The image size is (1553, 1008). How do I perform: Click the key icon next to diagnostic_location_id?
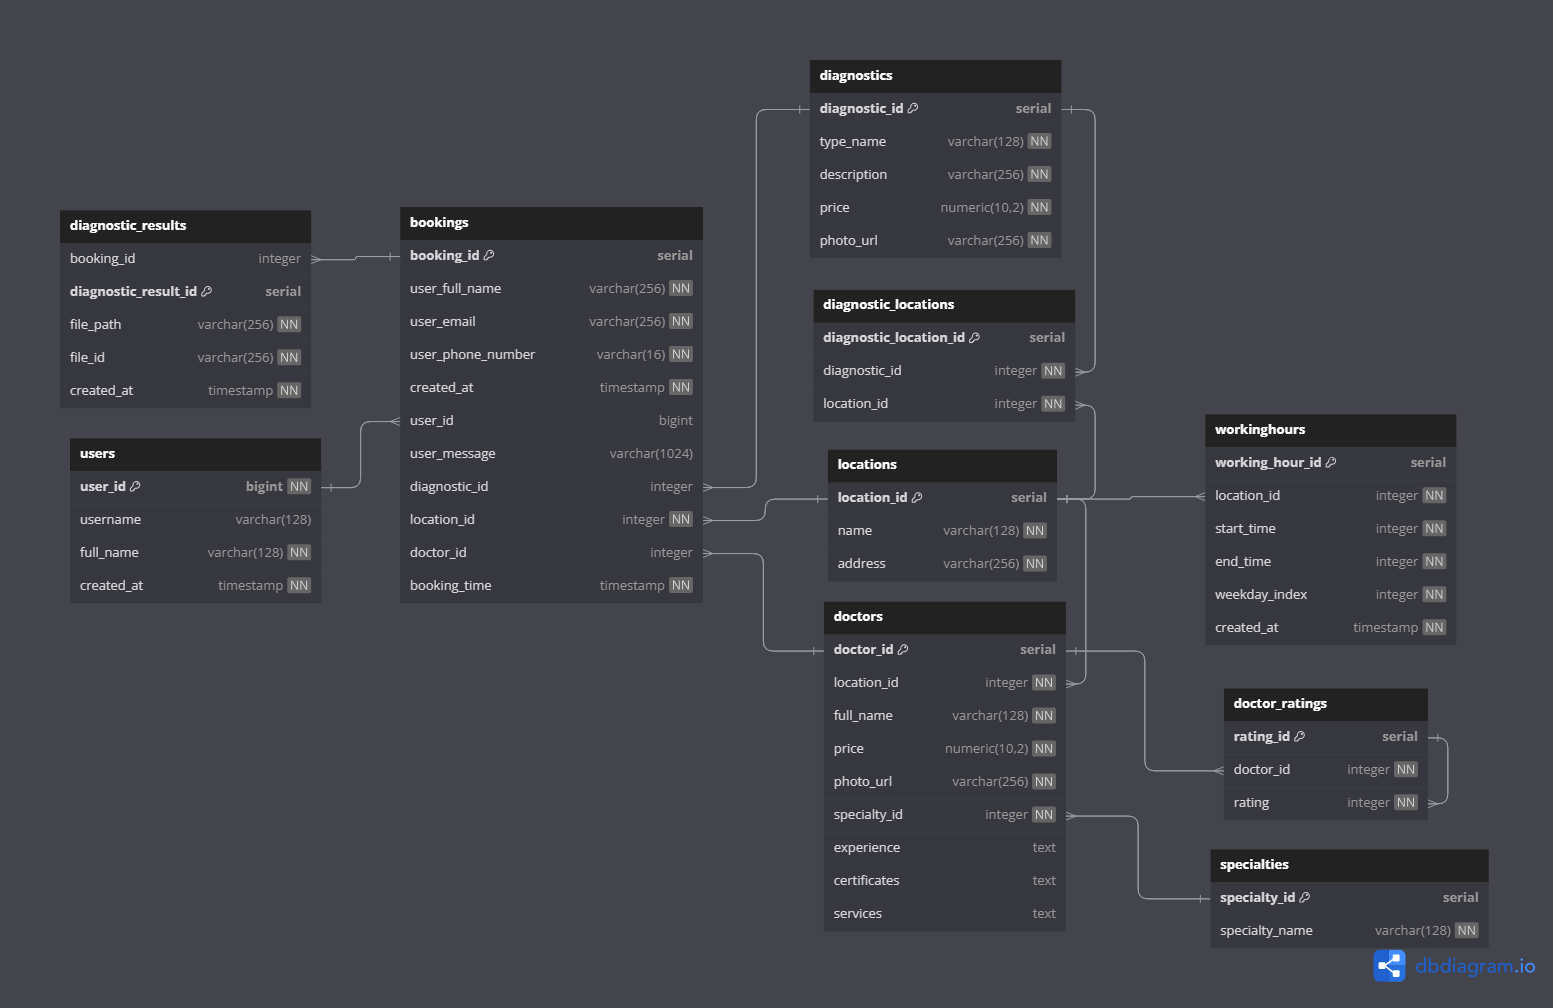point(975,338)
